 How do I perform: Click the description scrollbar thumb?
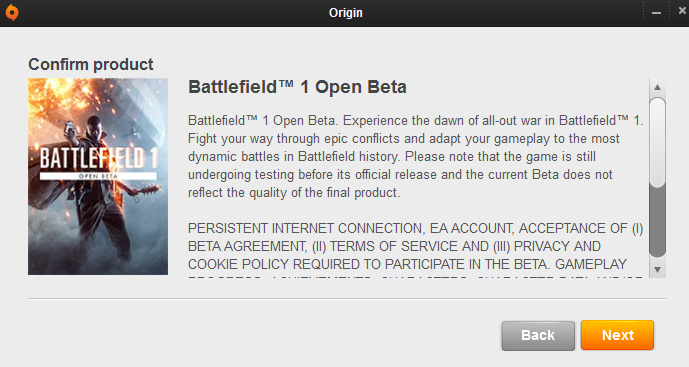click(657, 143)
